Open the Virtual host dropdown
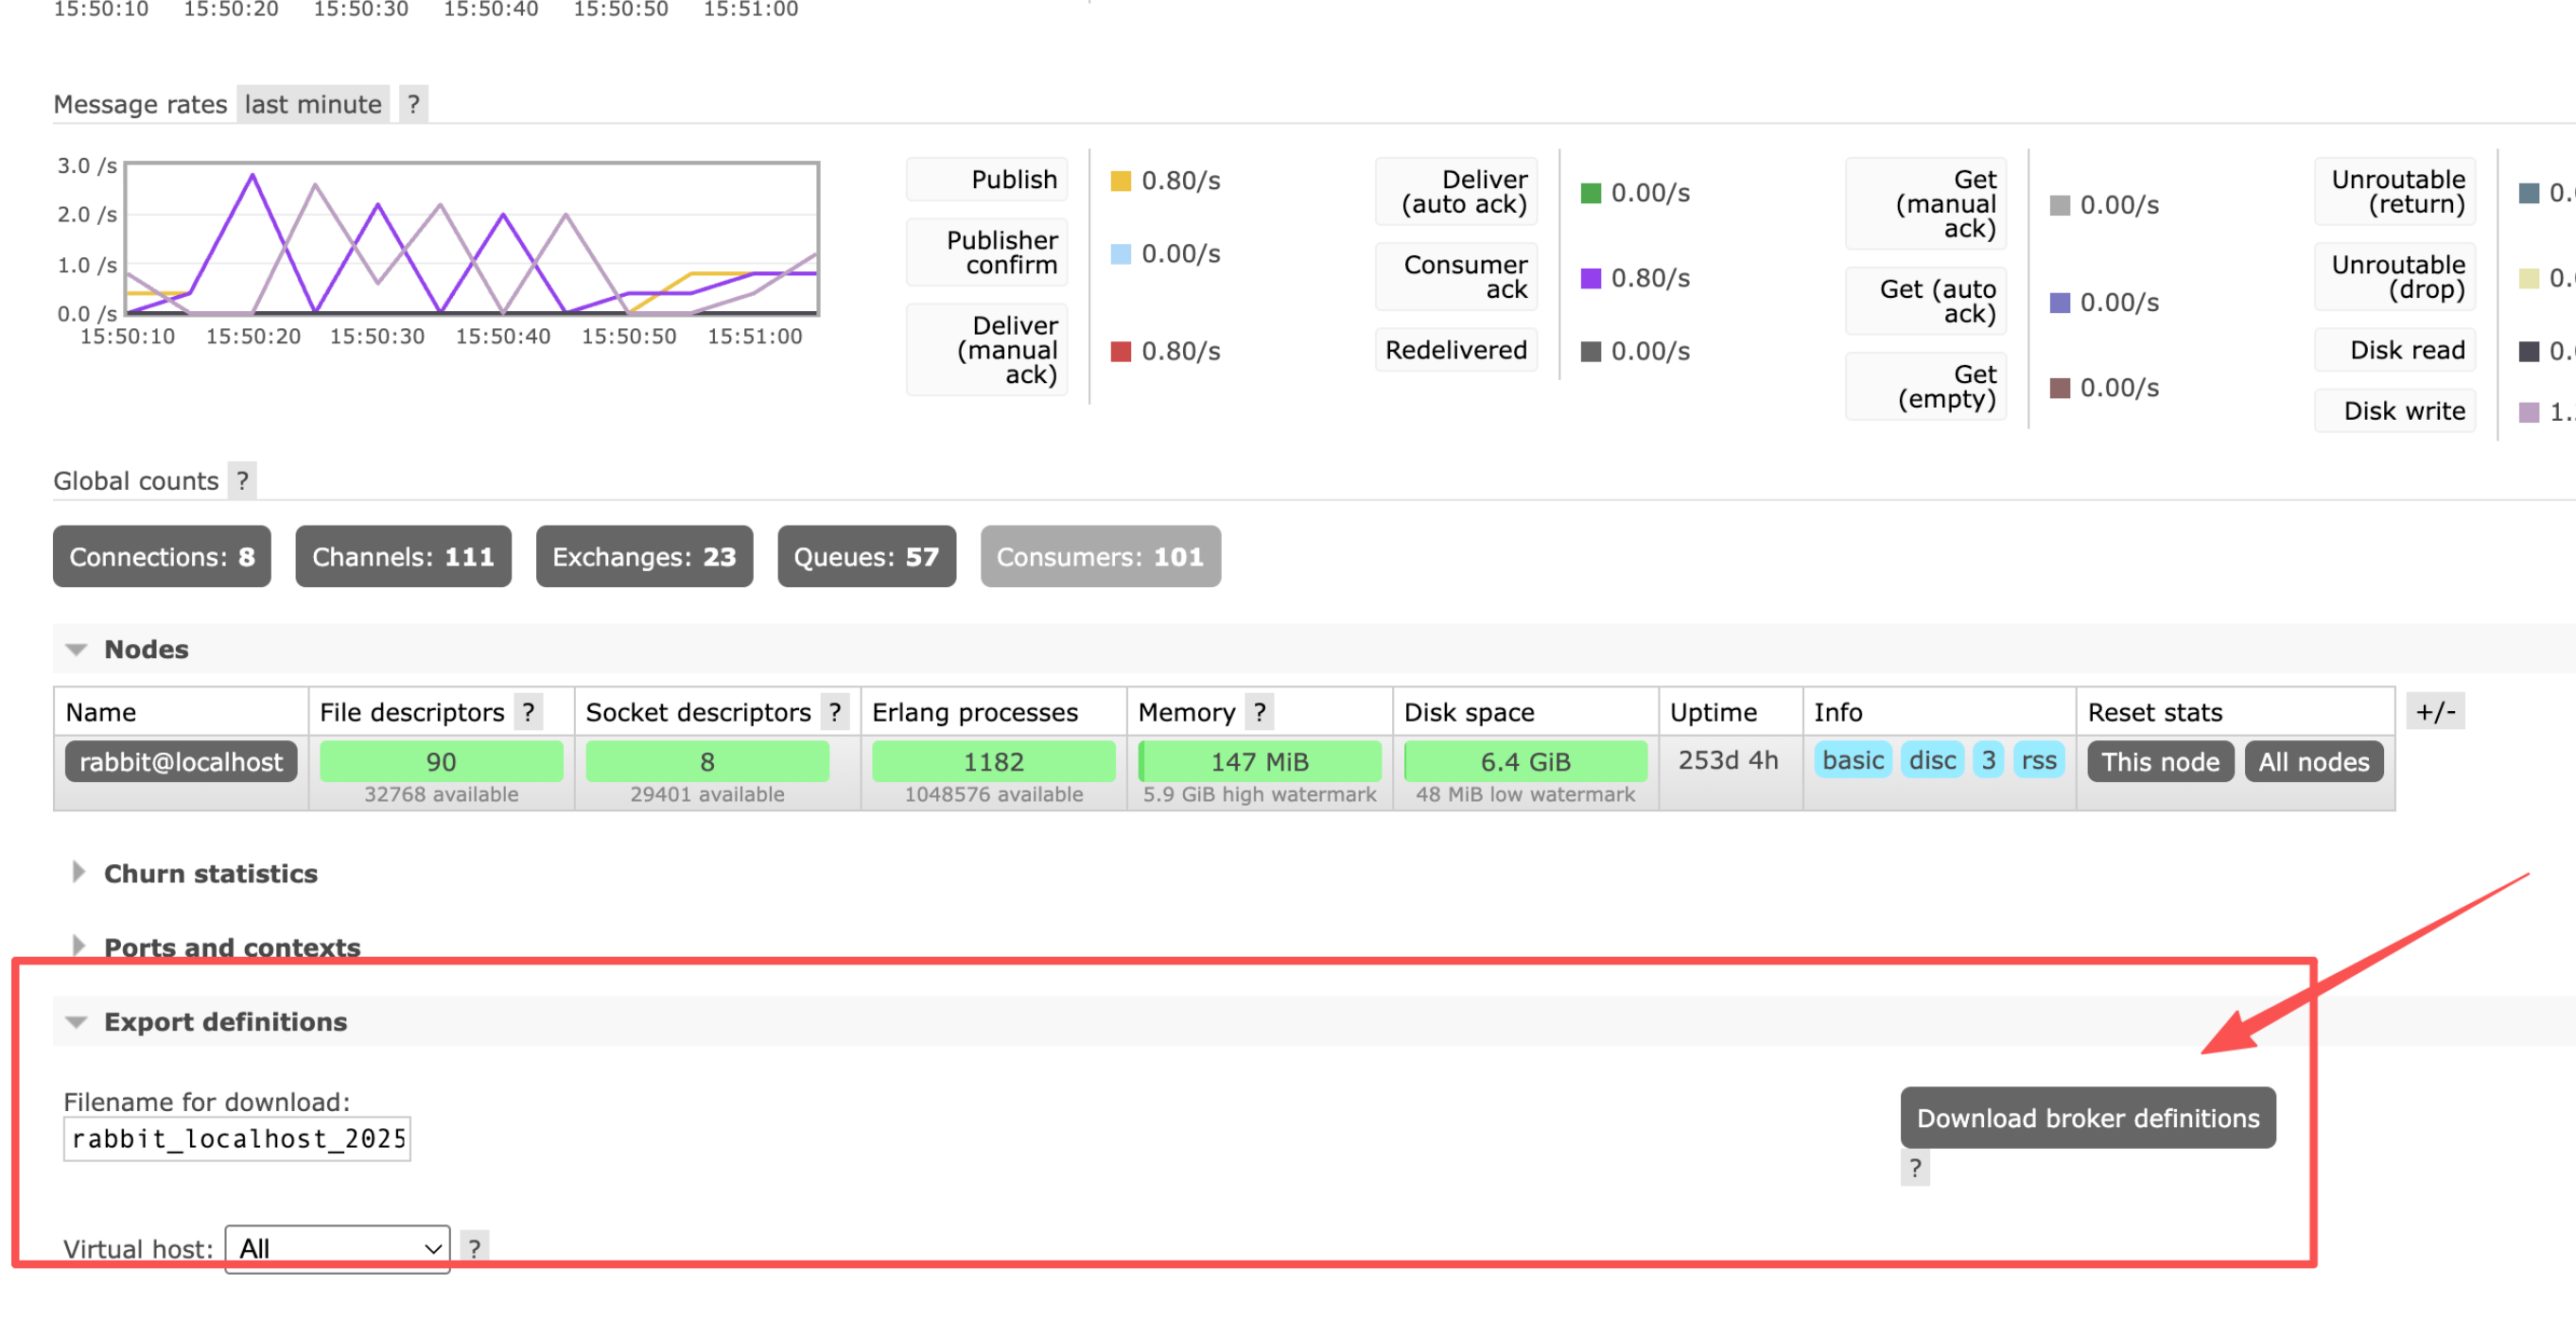Viewport: 2576px width, 1320px height. coord(337,1248)
